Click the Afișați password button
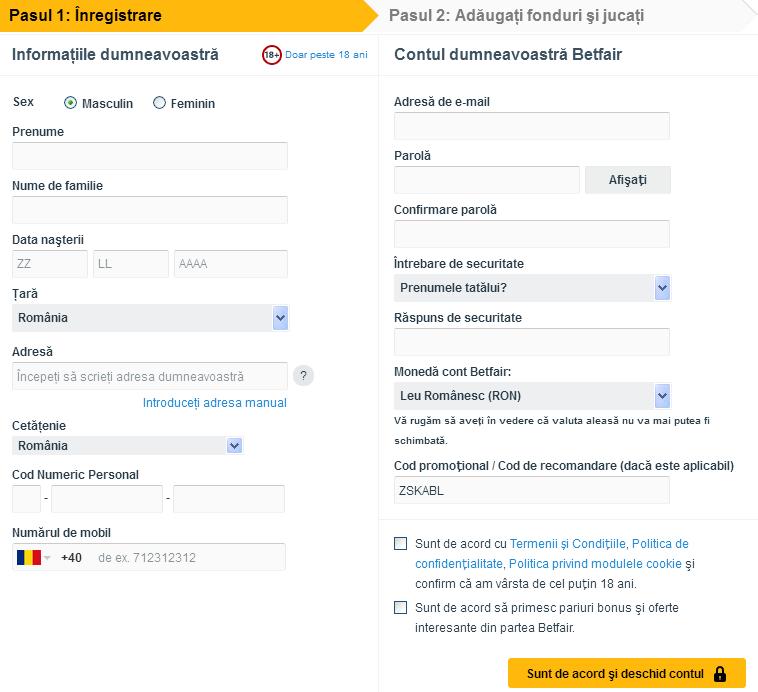The height and width of the screenshot is (692, 758). [627, 180]
